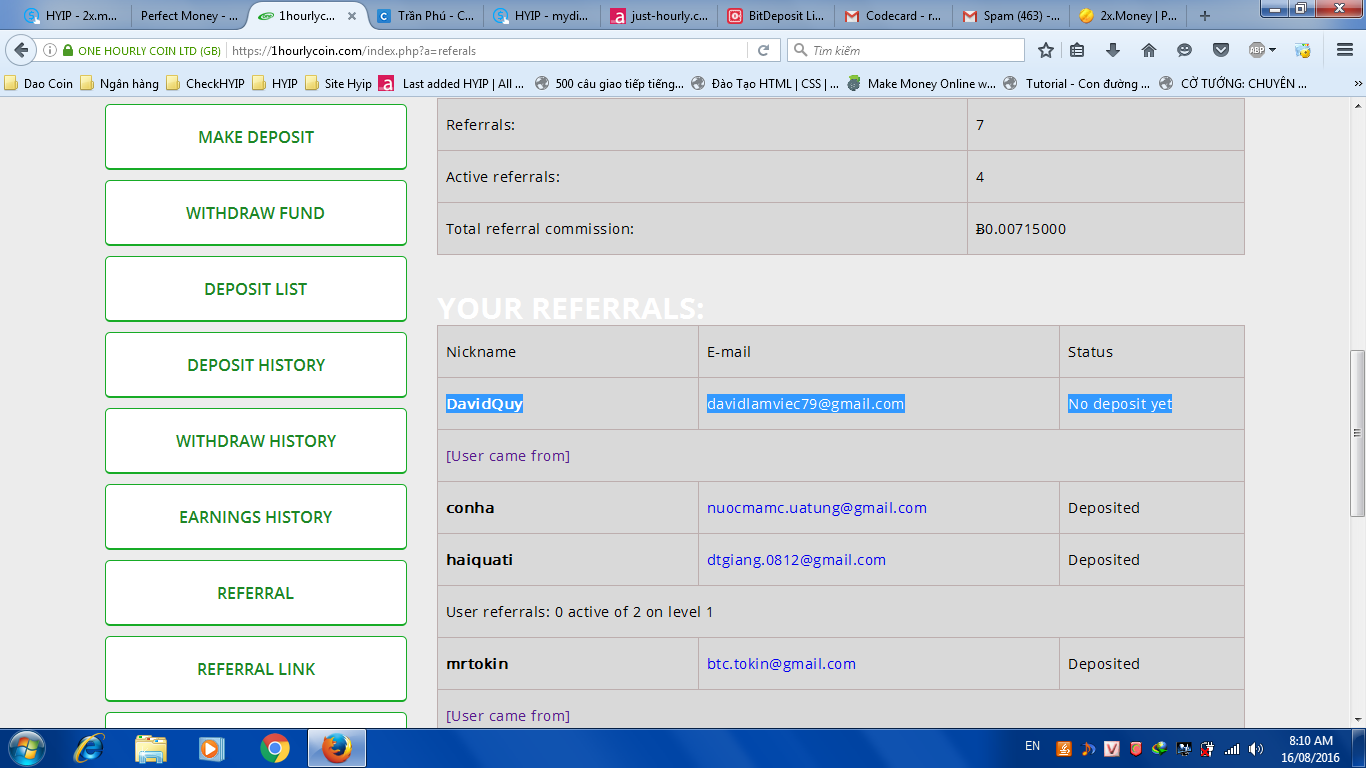Image resolution: width=1366 pixels, height=768 pixels.
Task: Click the Adblock Plus ABP icon
Action: 1257,51
